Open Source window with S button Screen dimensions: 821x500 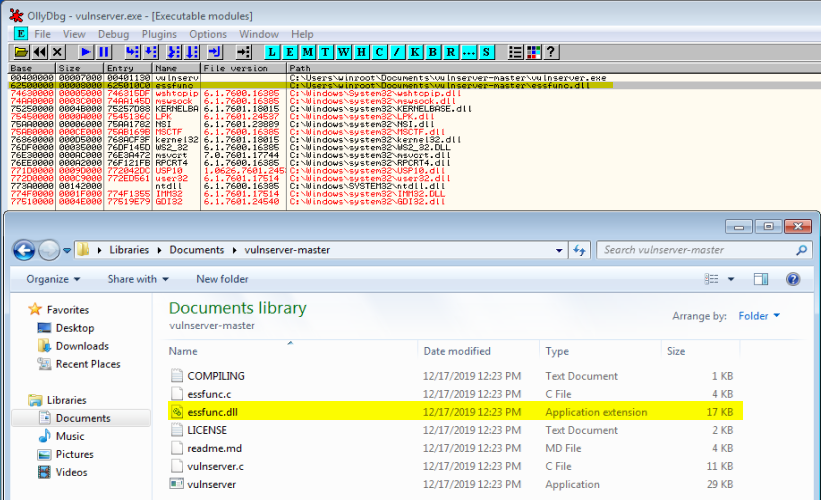tap(486, 52)
